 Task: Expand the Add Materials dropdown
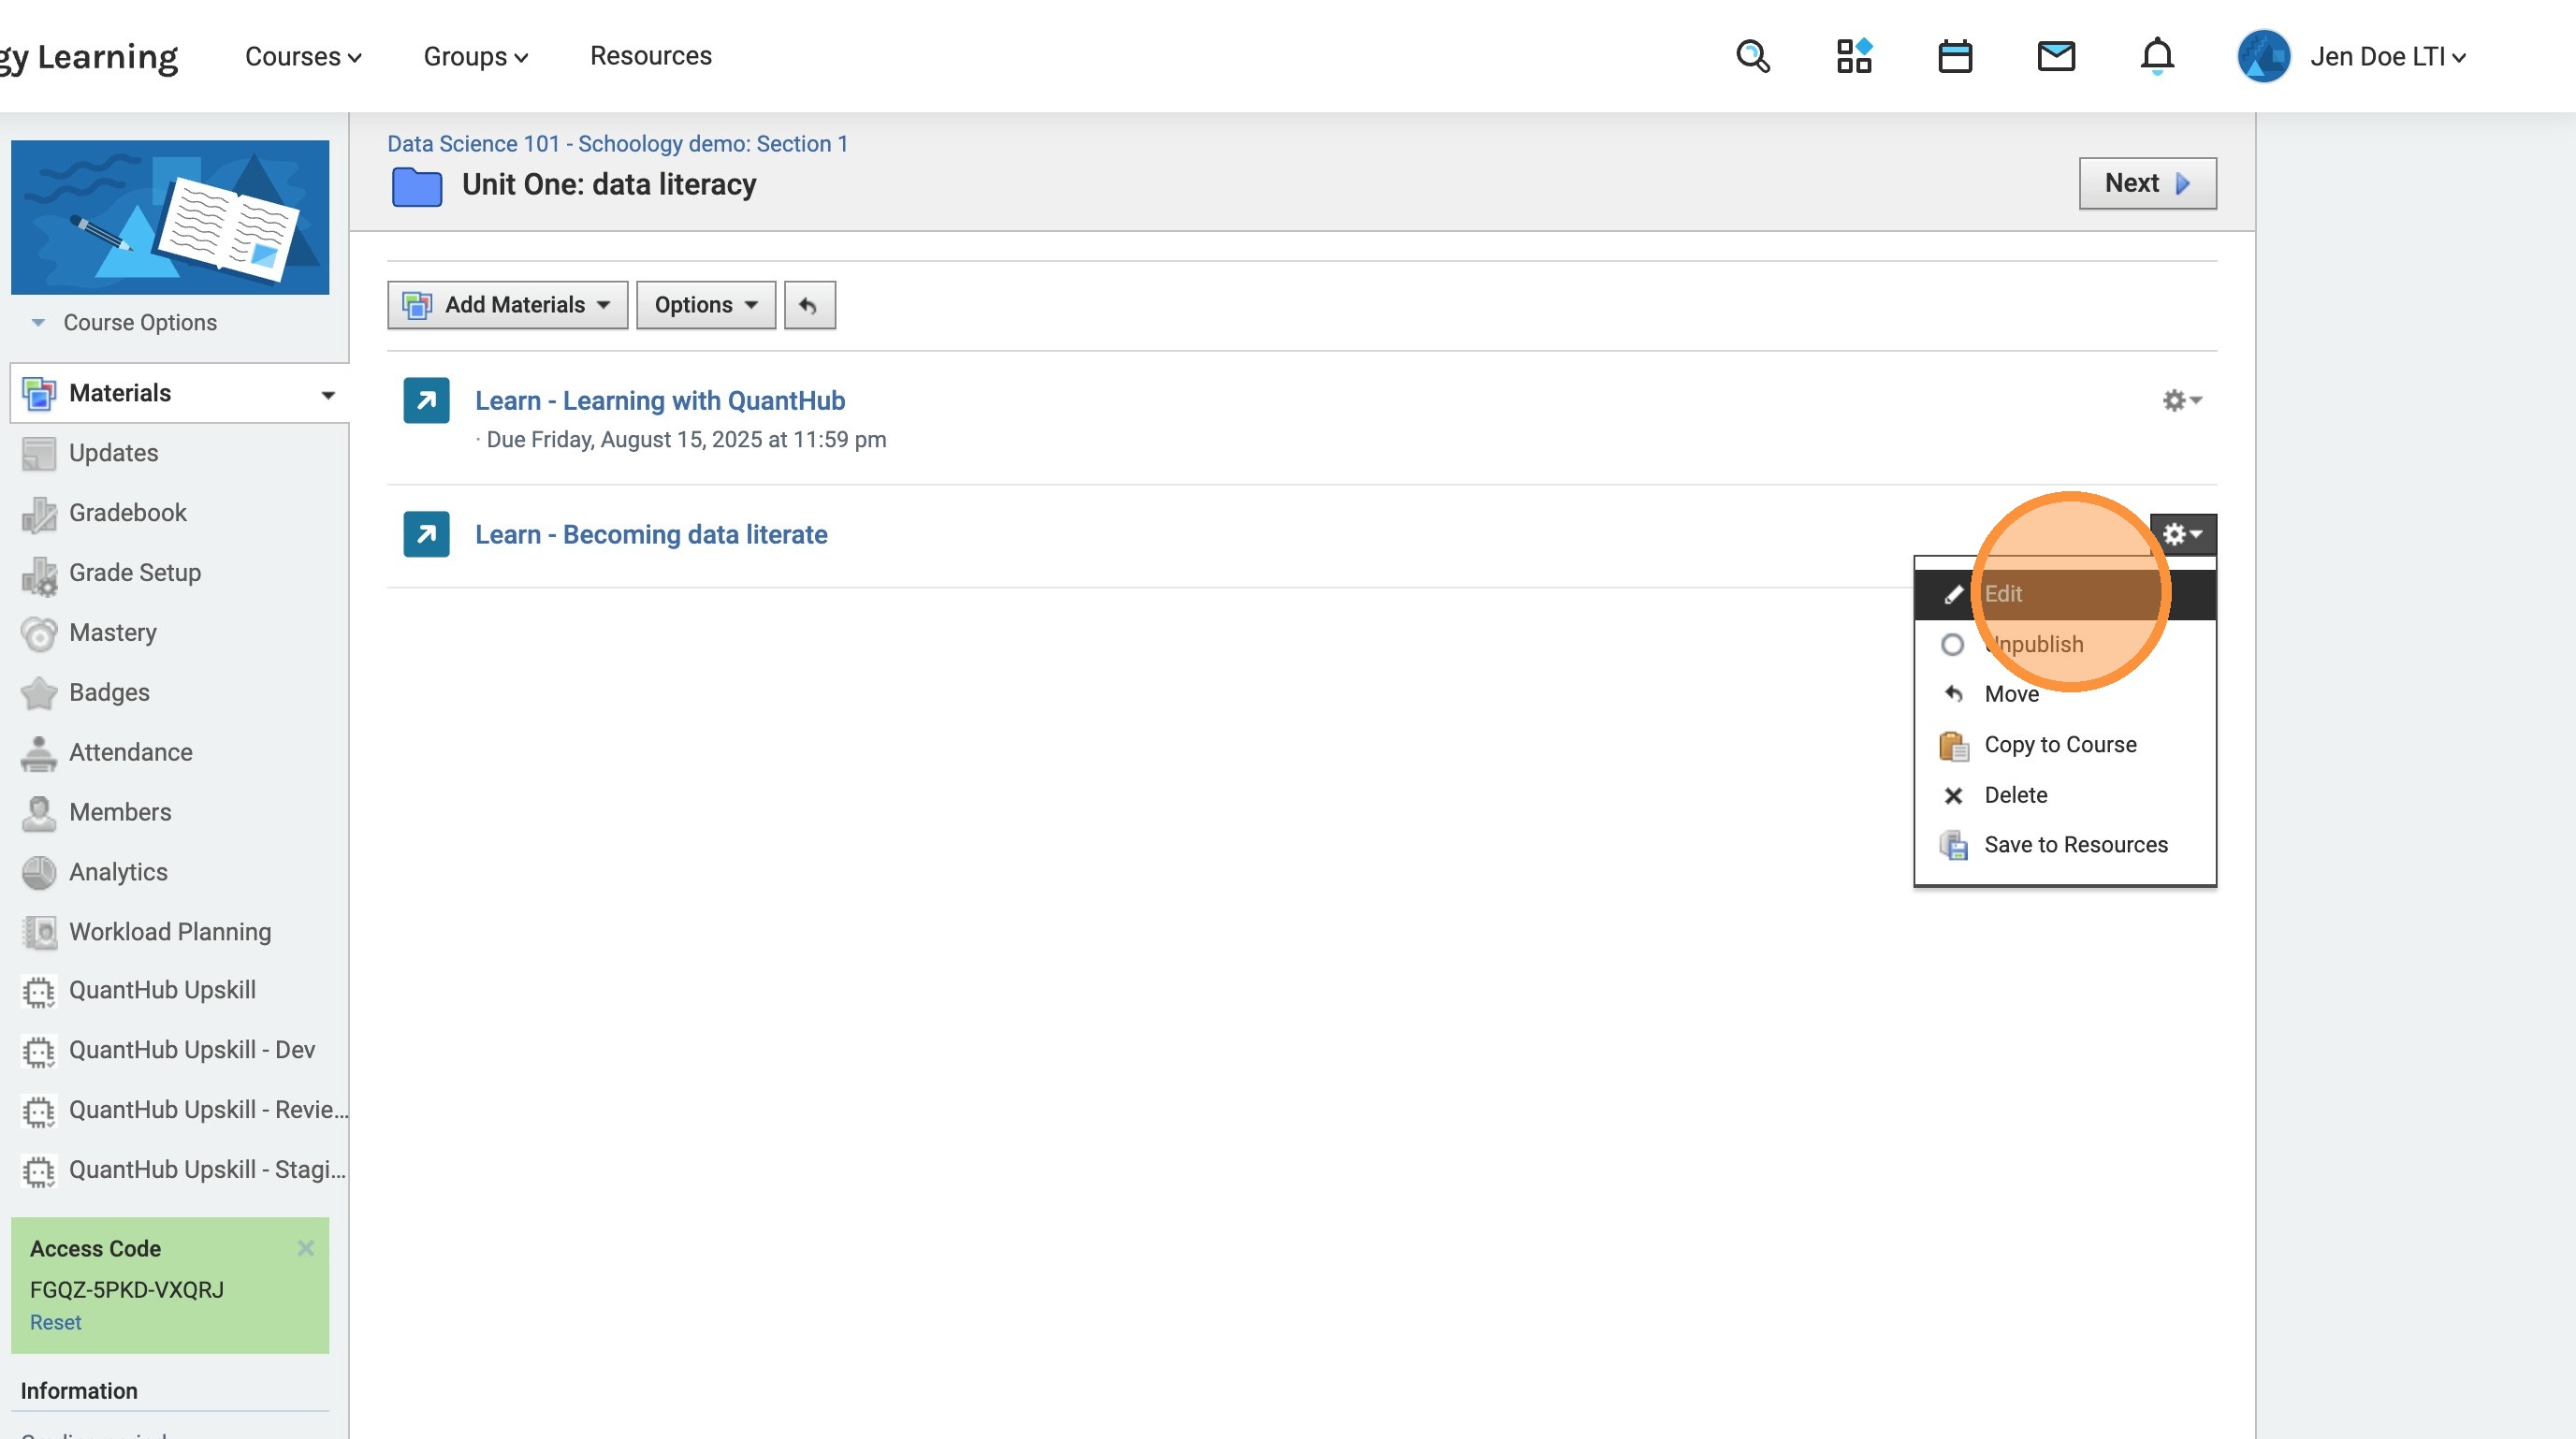coord(508,305)
